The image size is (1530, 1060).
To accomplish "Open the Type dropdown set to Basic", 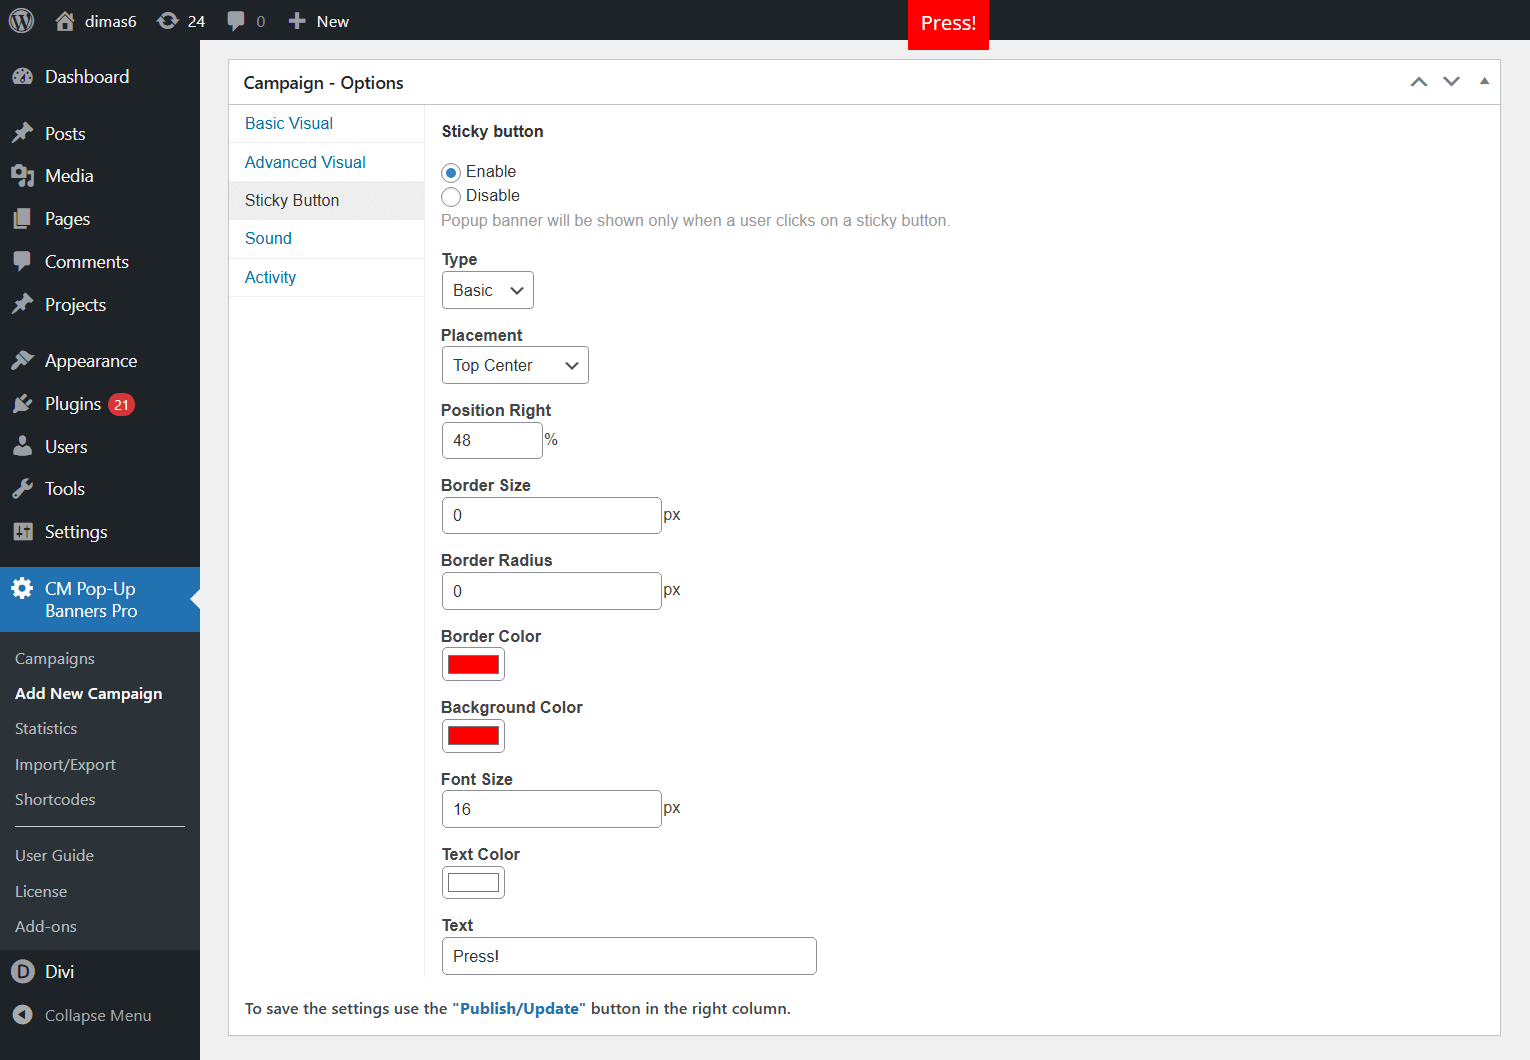I will click(x=487, y=291).
